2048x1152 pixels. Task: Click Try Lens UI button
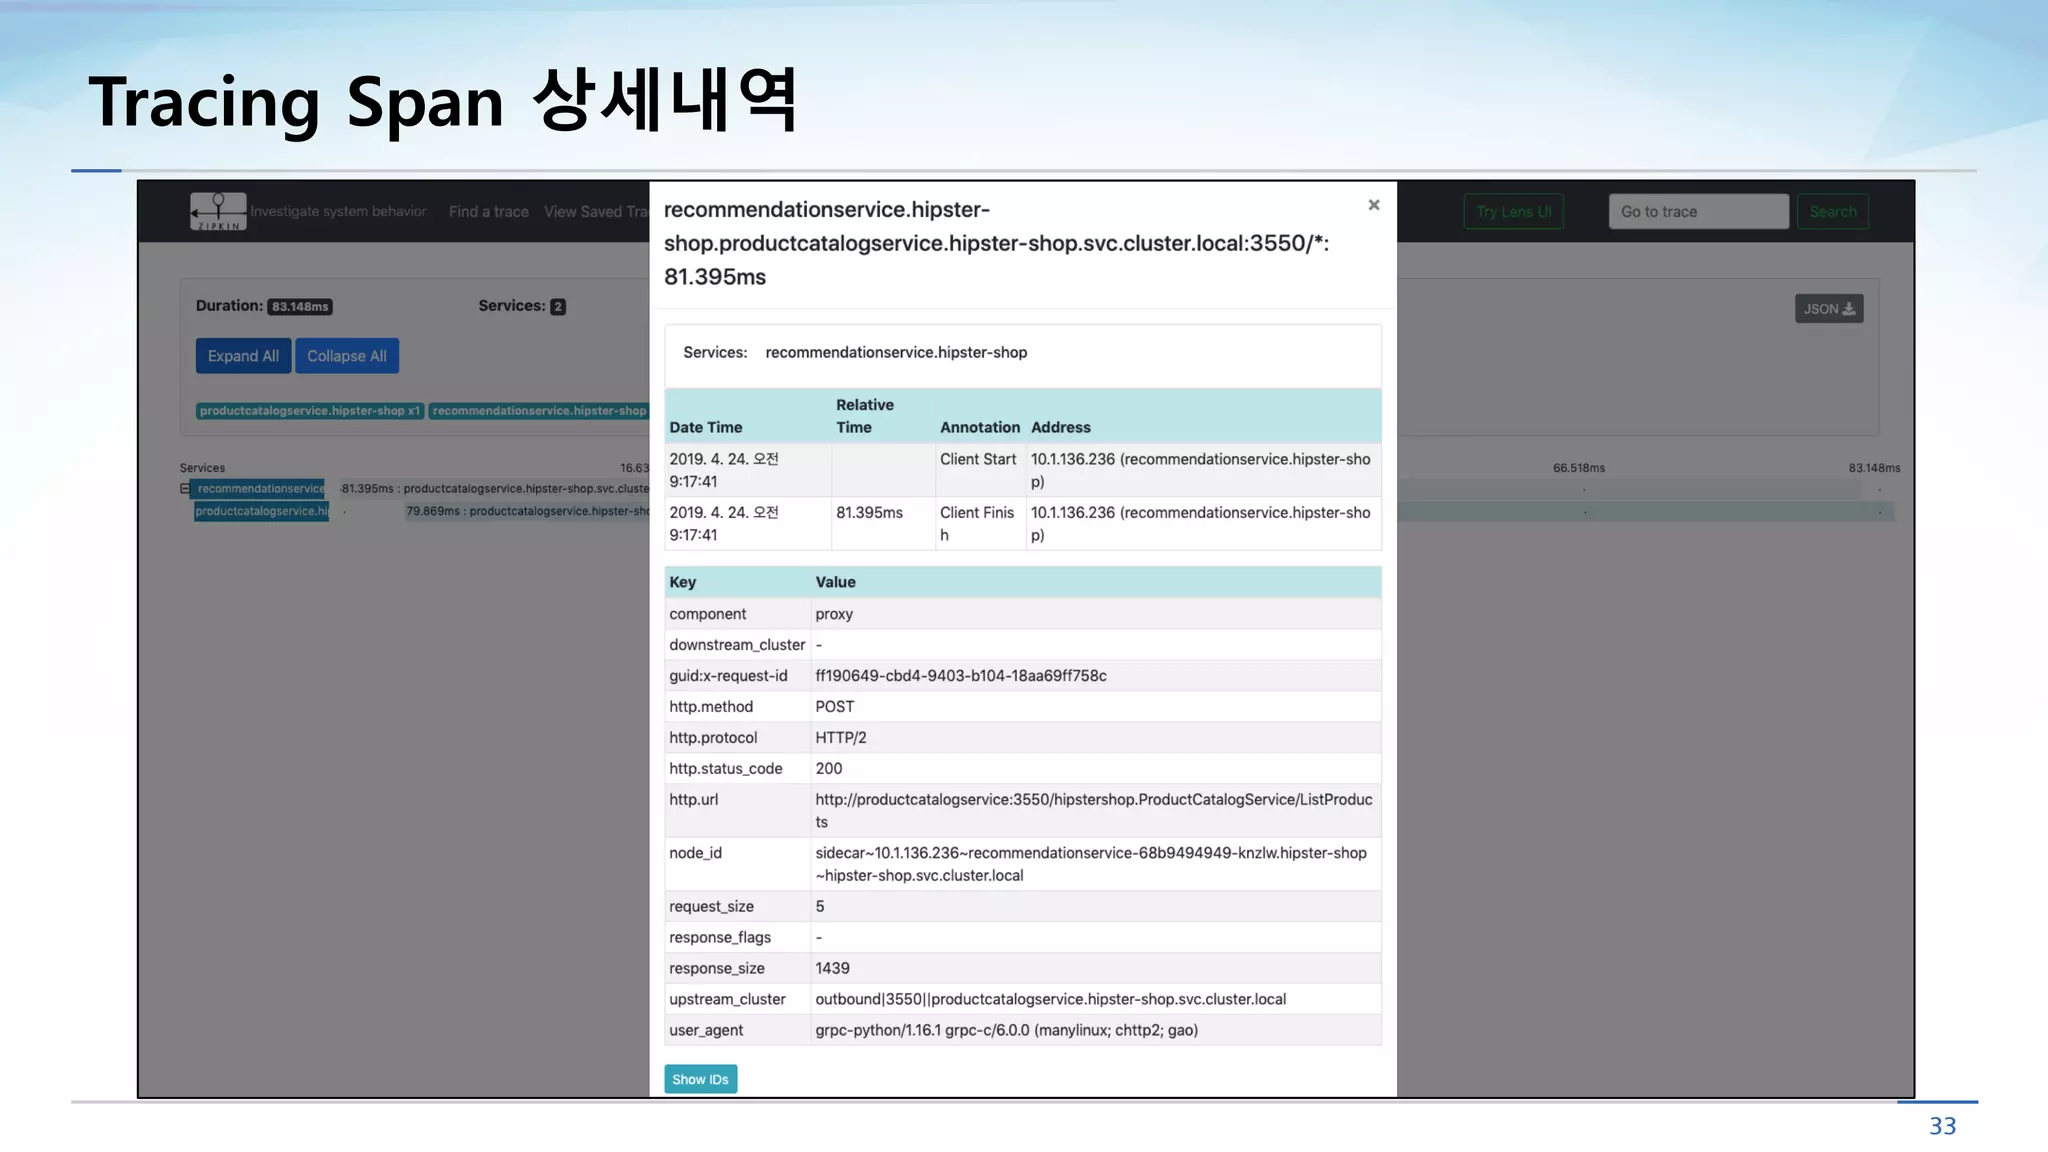1514,212
